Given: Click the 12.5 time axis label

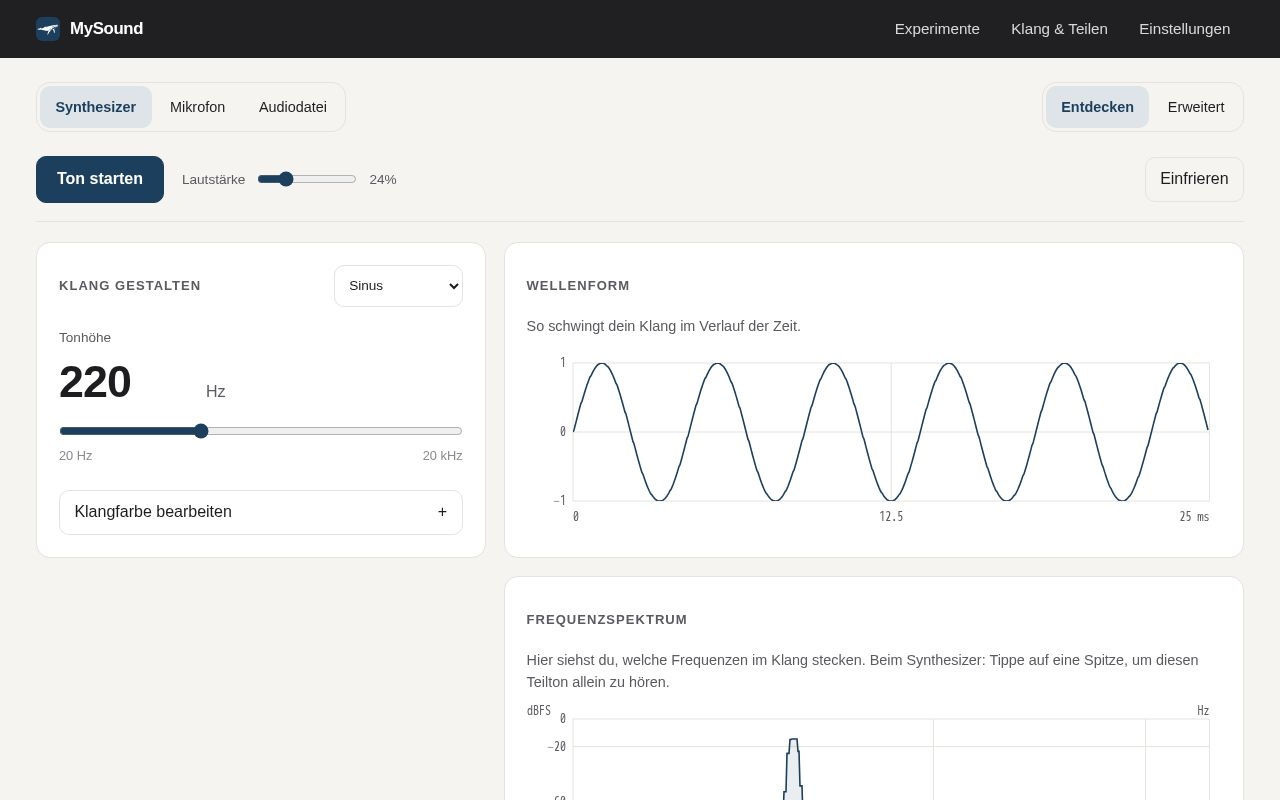Looking at the screenshot, I should 891,517.
